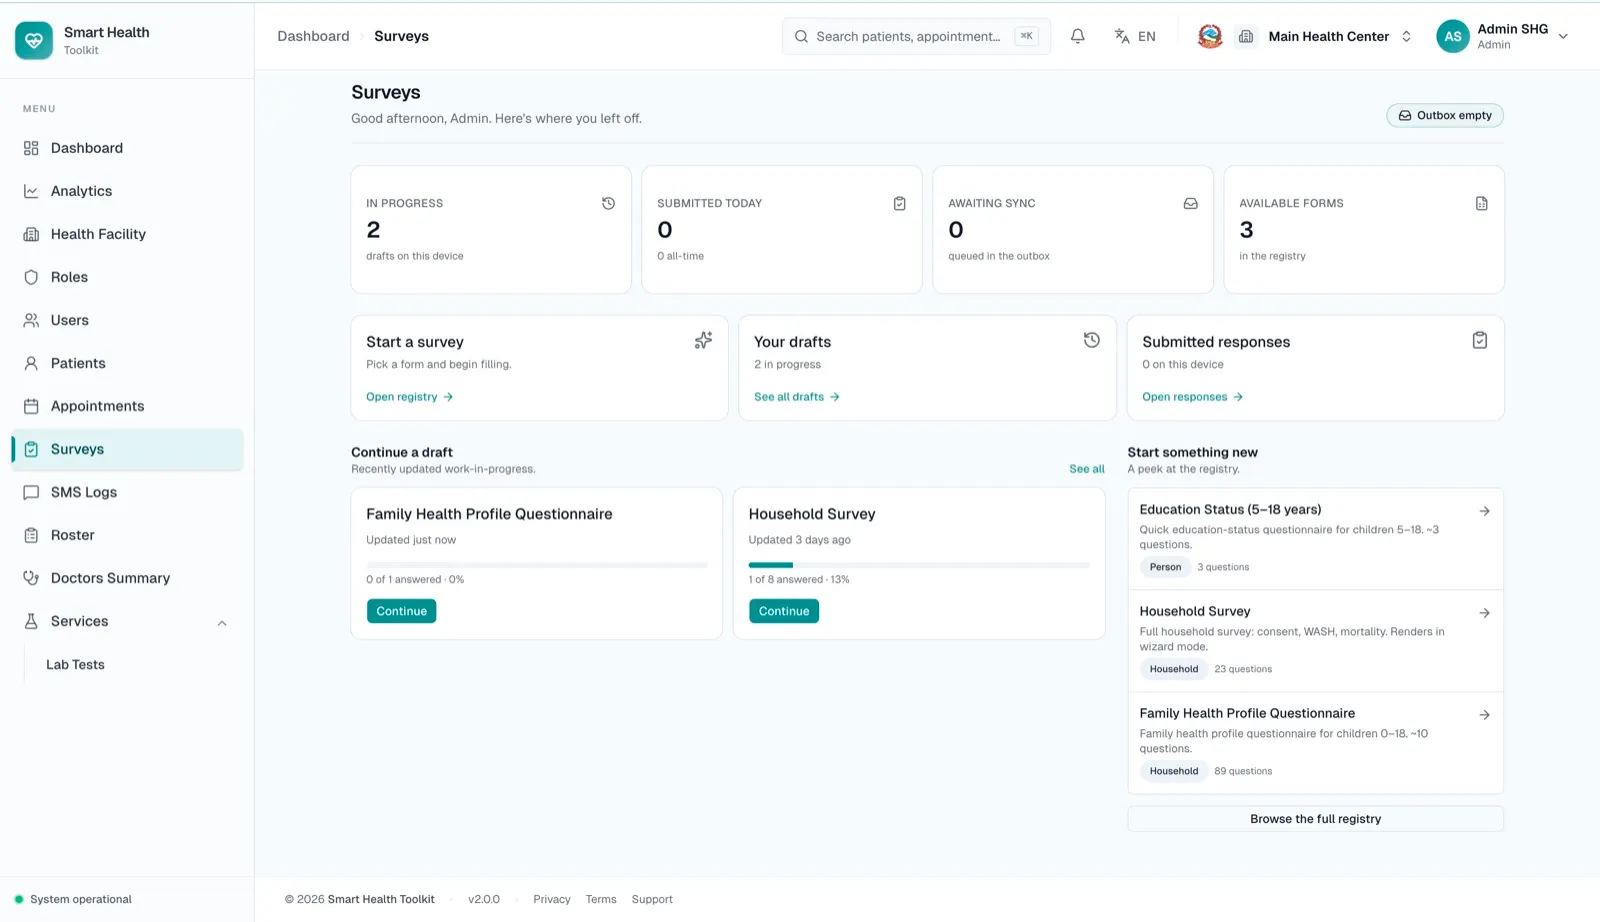
Task: Open the Dashboard menu item
Action: click(x=127, y=148)
